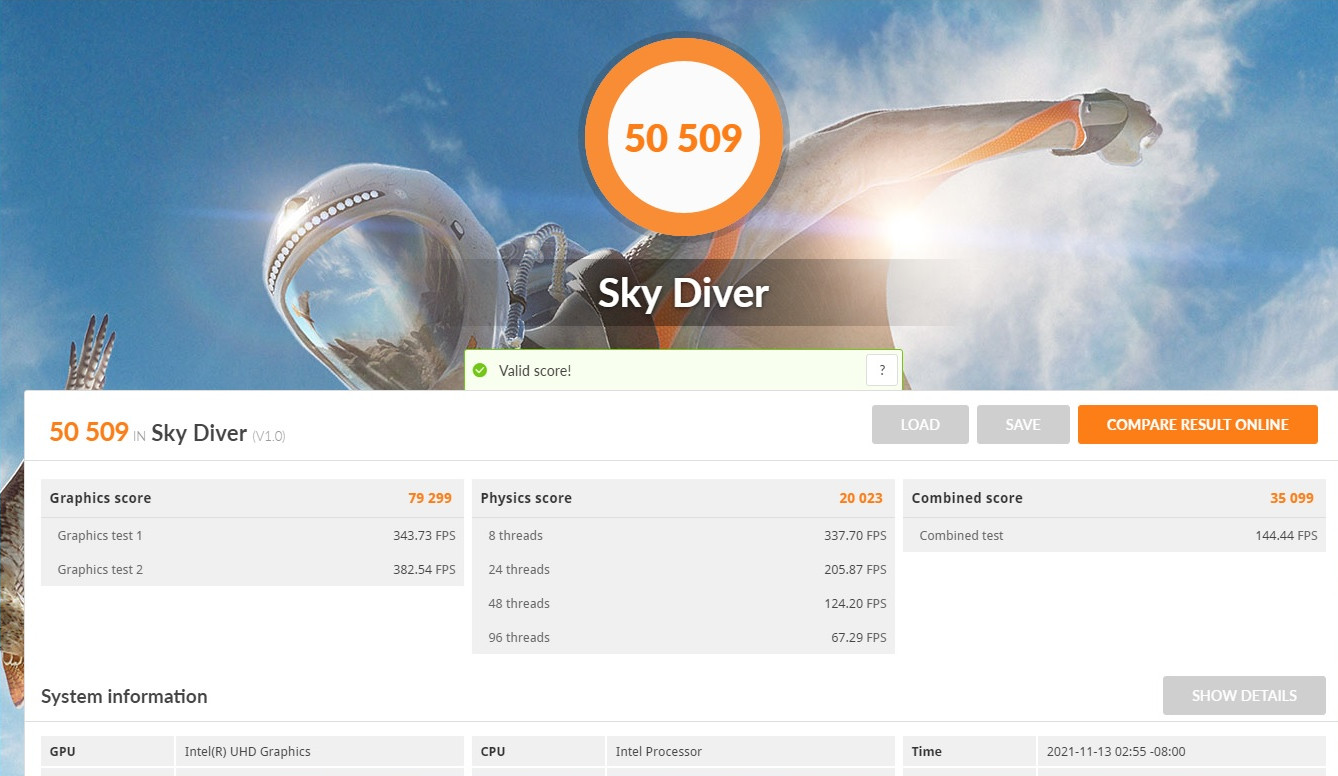The height and width of the screenshot is (776, 1338).
Task: Click the LOAD button
Action: 919,424
